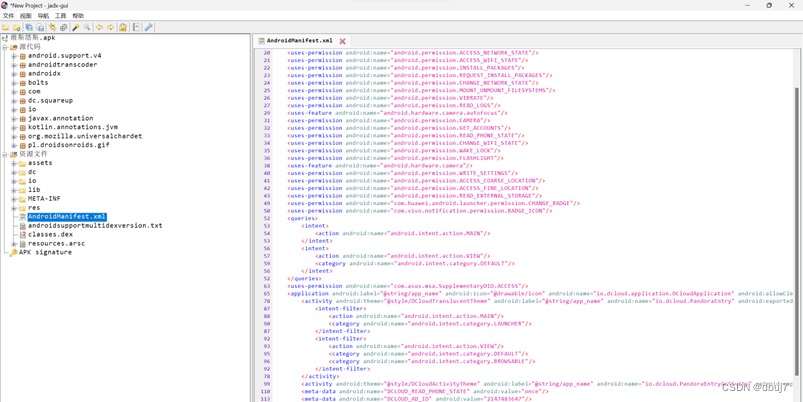
Task: Close the AndroidManifest.xml tab via red X
Action: pos(342,41)
